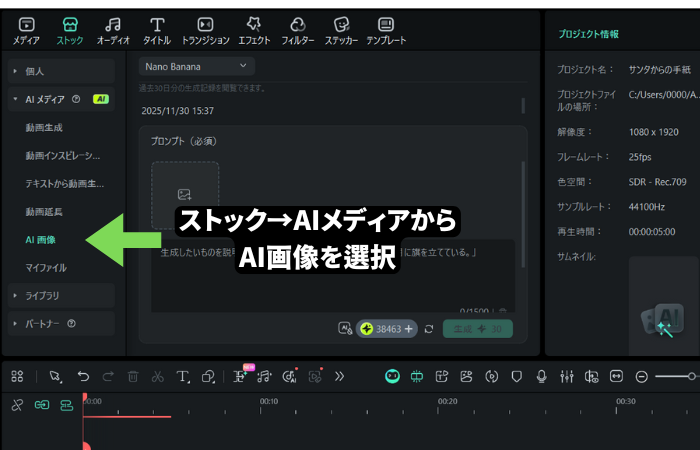The image size is (700, 450).
Task: Open マイファイル in the sidebar
Action: pyautogui.click(x=46, y=268)
